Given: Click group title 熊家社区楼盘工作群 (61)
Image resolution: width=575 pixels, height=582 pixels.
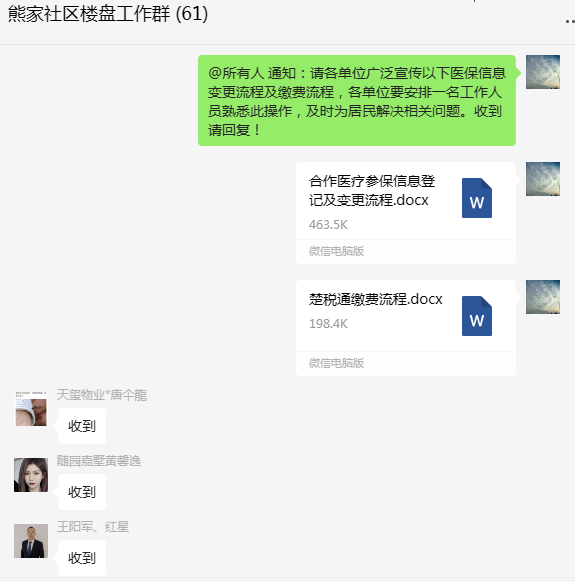Looking at the screenshot, I should (108, 14).
